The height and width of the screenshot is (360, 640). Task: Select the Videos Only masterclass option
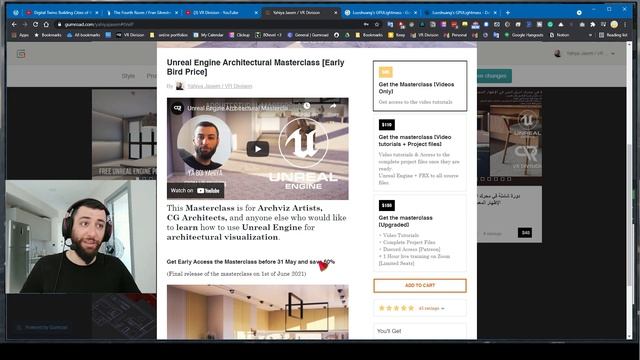(x=420, y=86)
